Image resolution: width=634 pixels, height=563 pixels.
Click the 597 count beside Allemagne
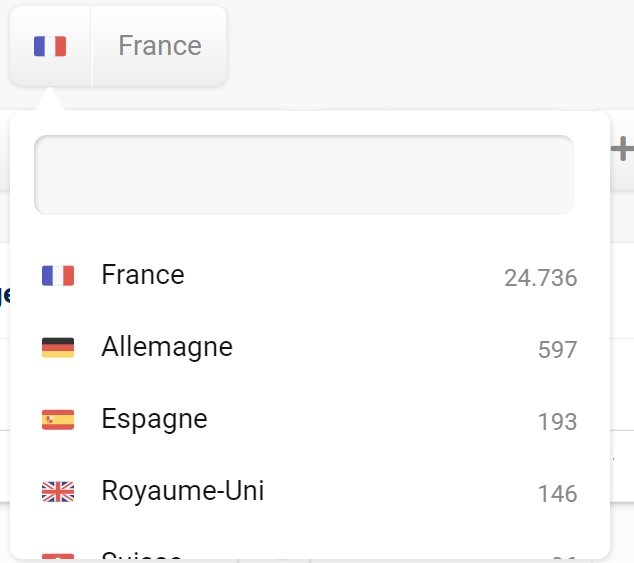(557, 350)
